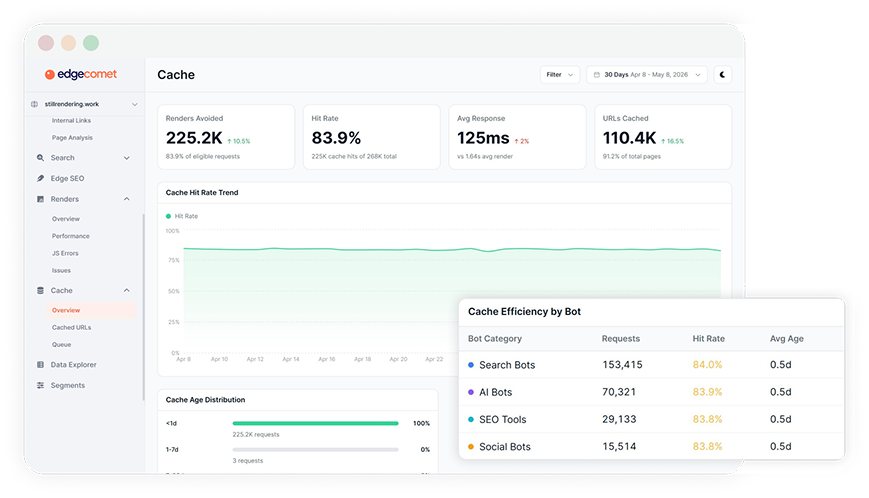The image size is (869, 498).
Task: Expand the Search section chevron
Action: [126, 158]
